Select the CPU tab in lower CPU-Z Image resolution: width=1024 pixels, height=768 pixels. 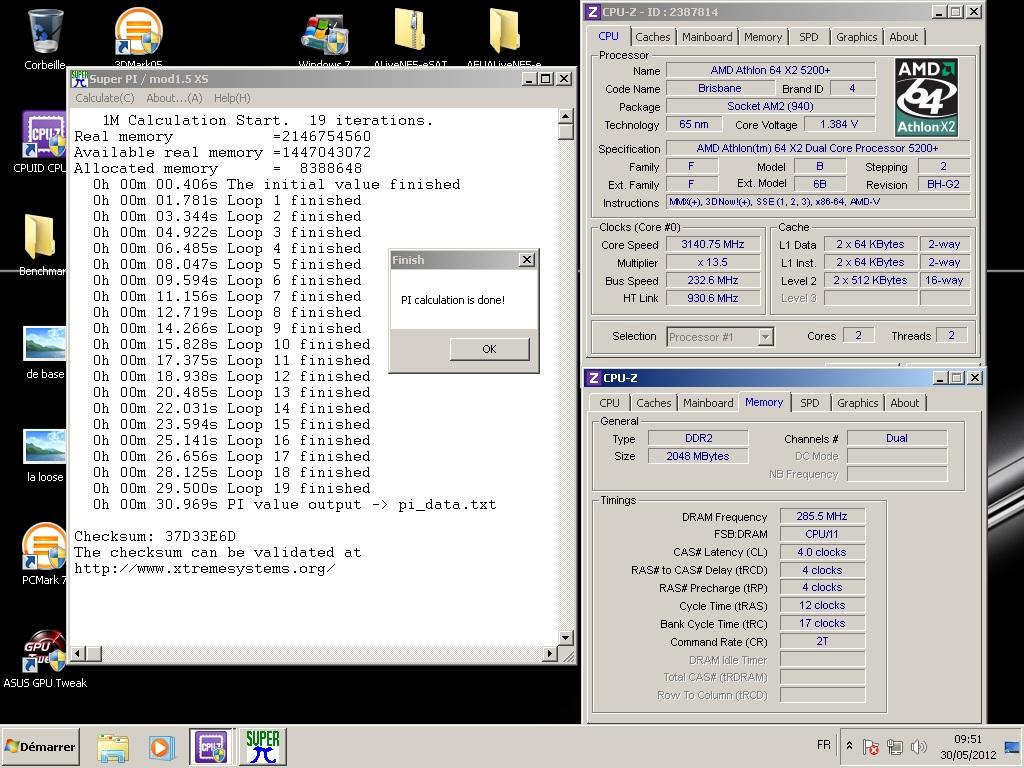[609, 403]
